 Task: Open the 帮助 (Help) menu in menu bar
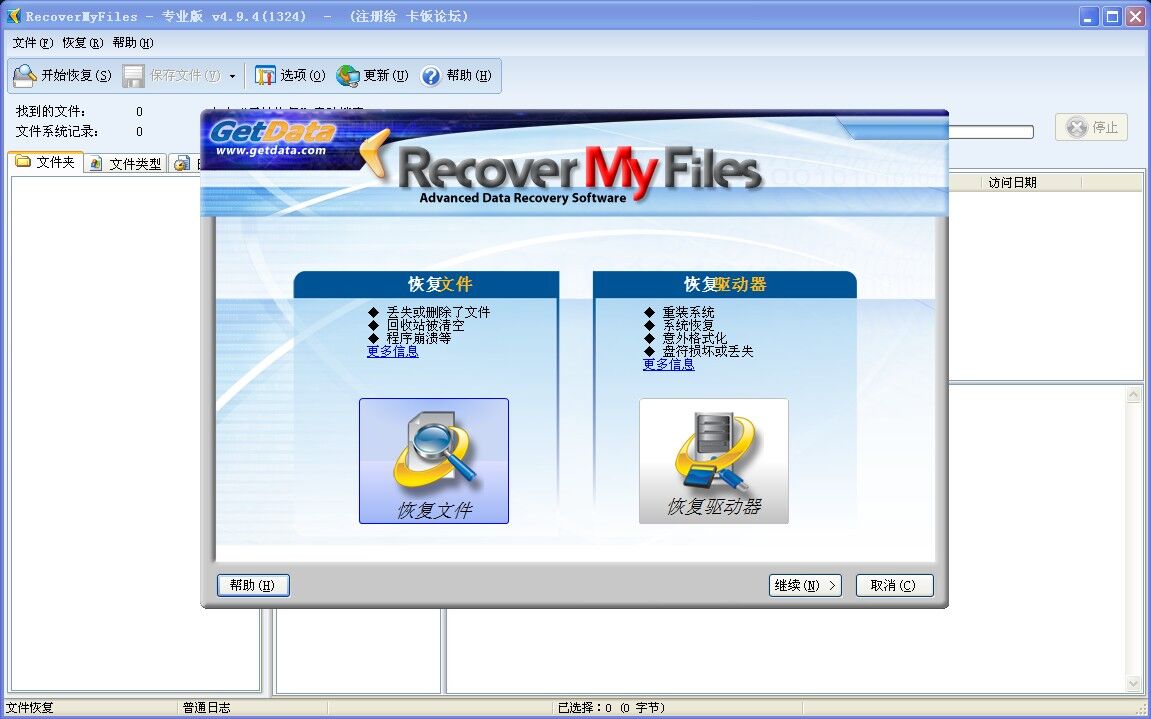[x=133, y=43]
